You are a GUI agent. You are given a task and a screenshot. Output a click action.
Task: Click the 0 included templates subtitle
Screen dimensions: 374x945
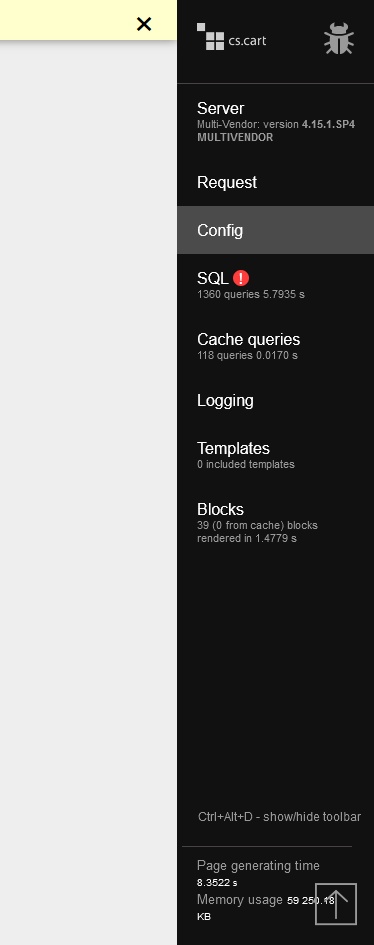click(x=246, y=464)
